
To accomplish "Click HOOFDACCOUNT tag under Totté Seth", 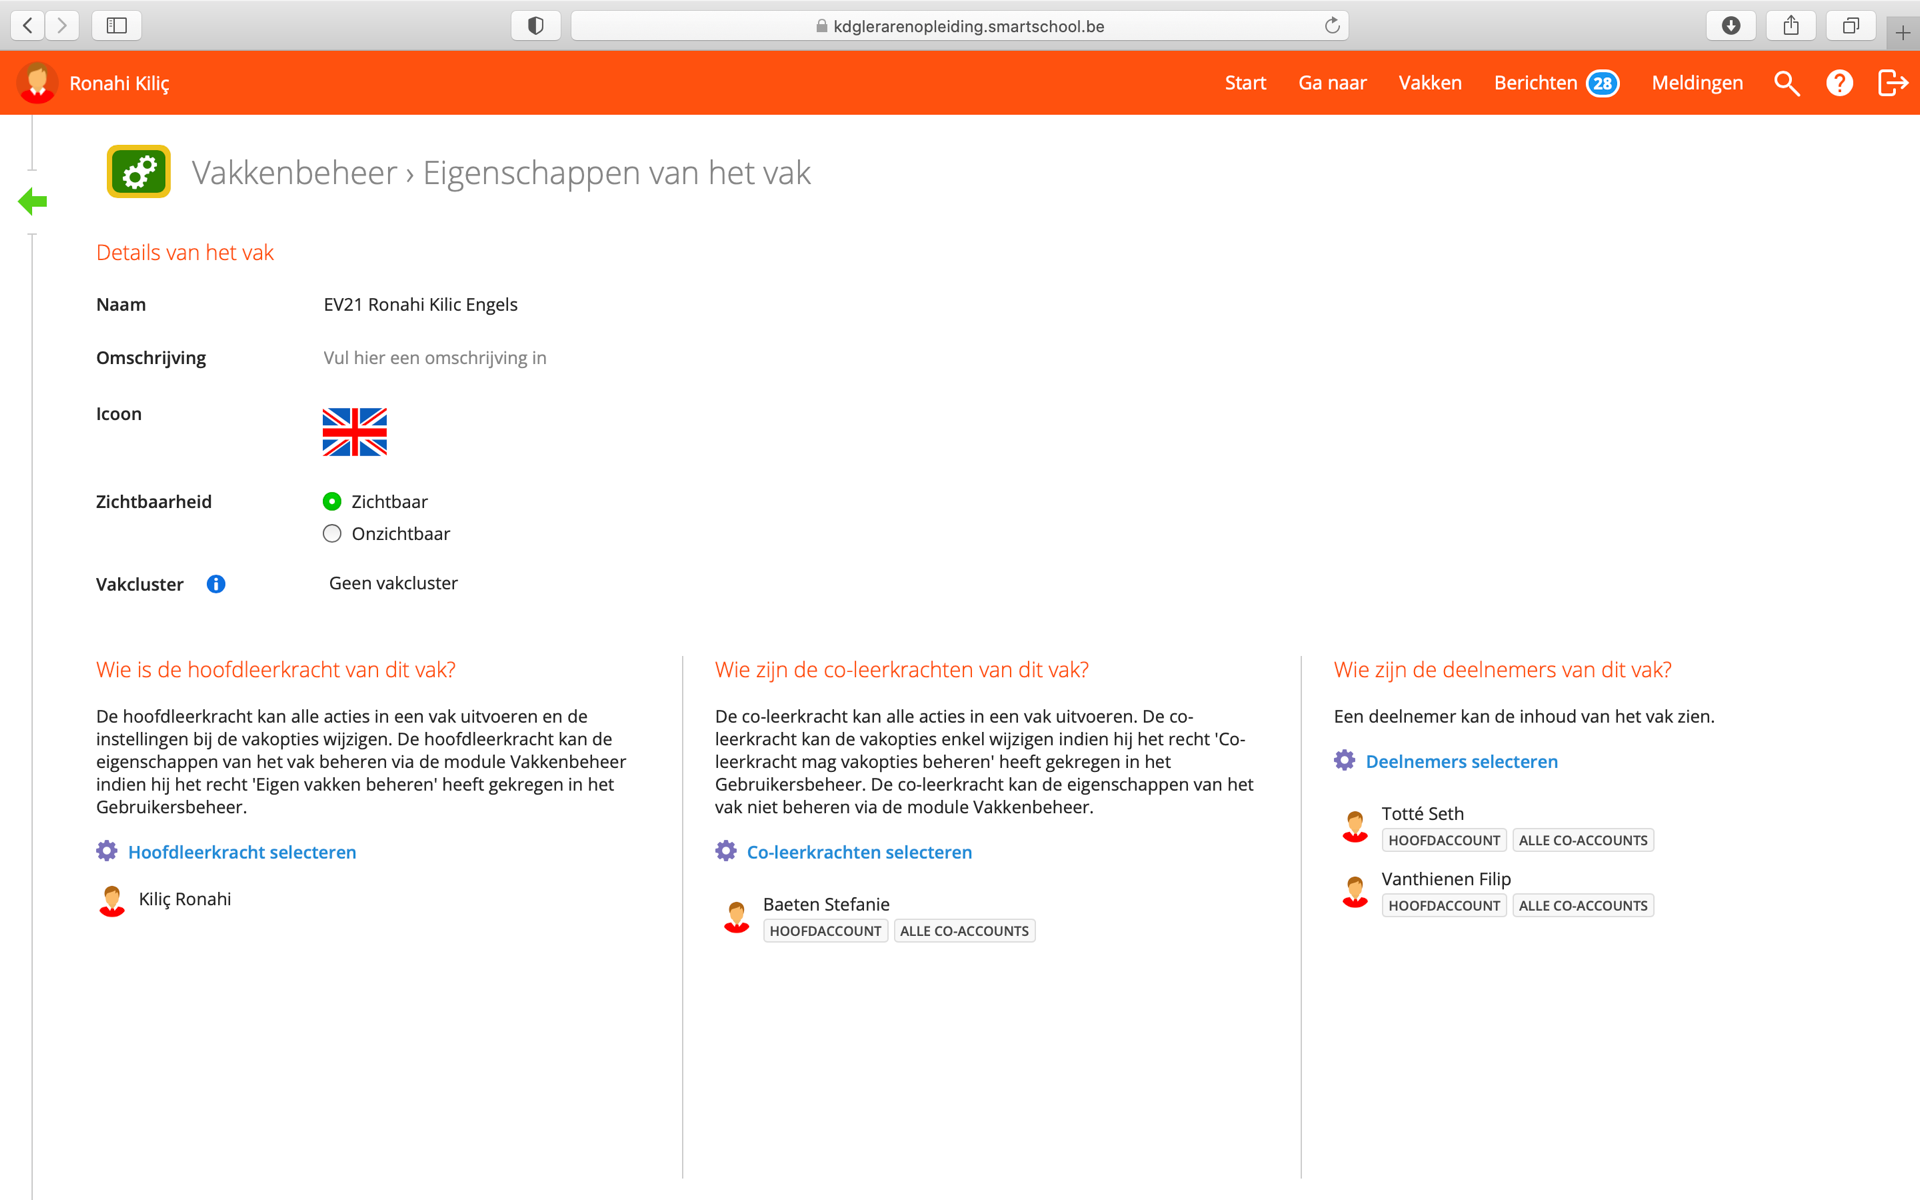I will 1444,840.
